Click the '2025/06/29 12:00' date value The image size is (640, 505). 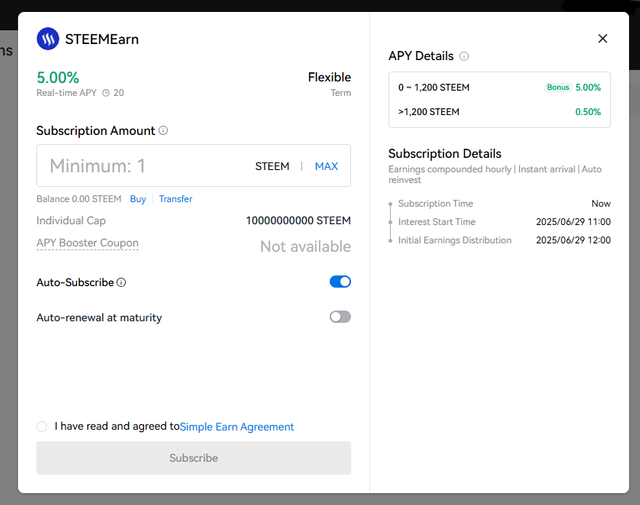(x=573, y=240)
